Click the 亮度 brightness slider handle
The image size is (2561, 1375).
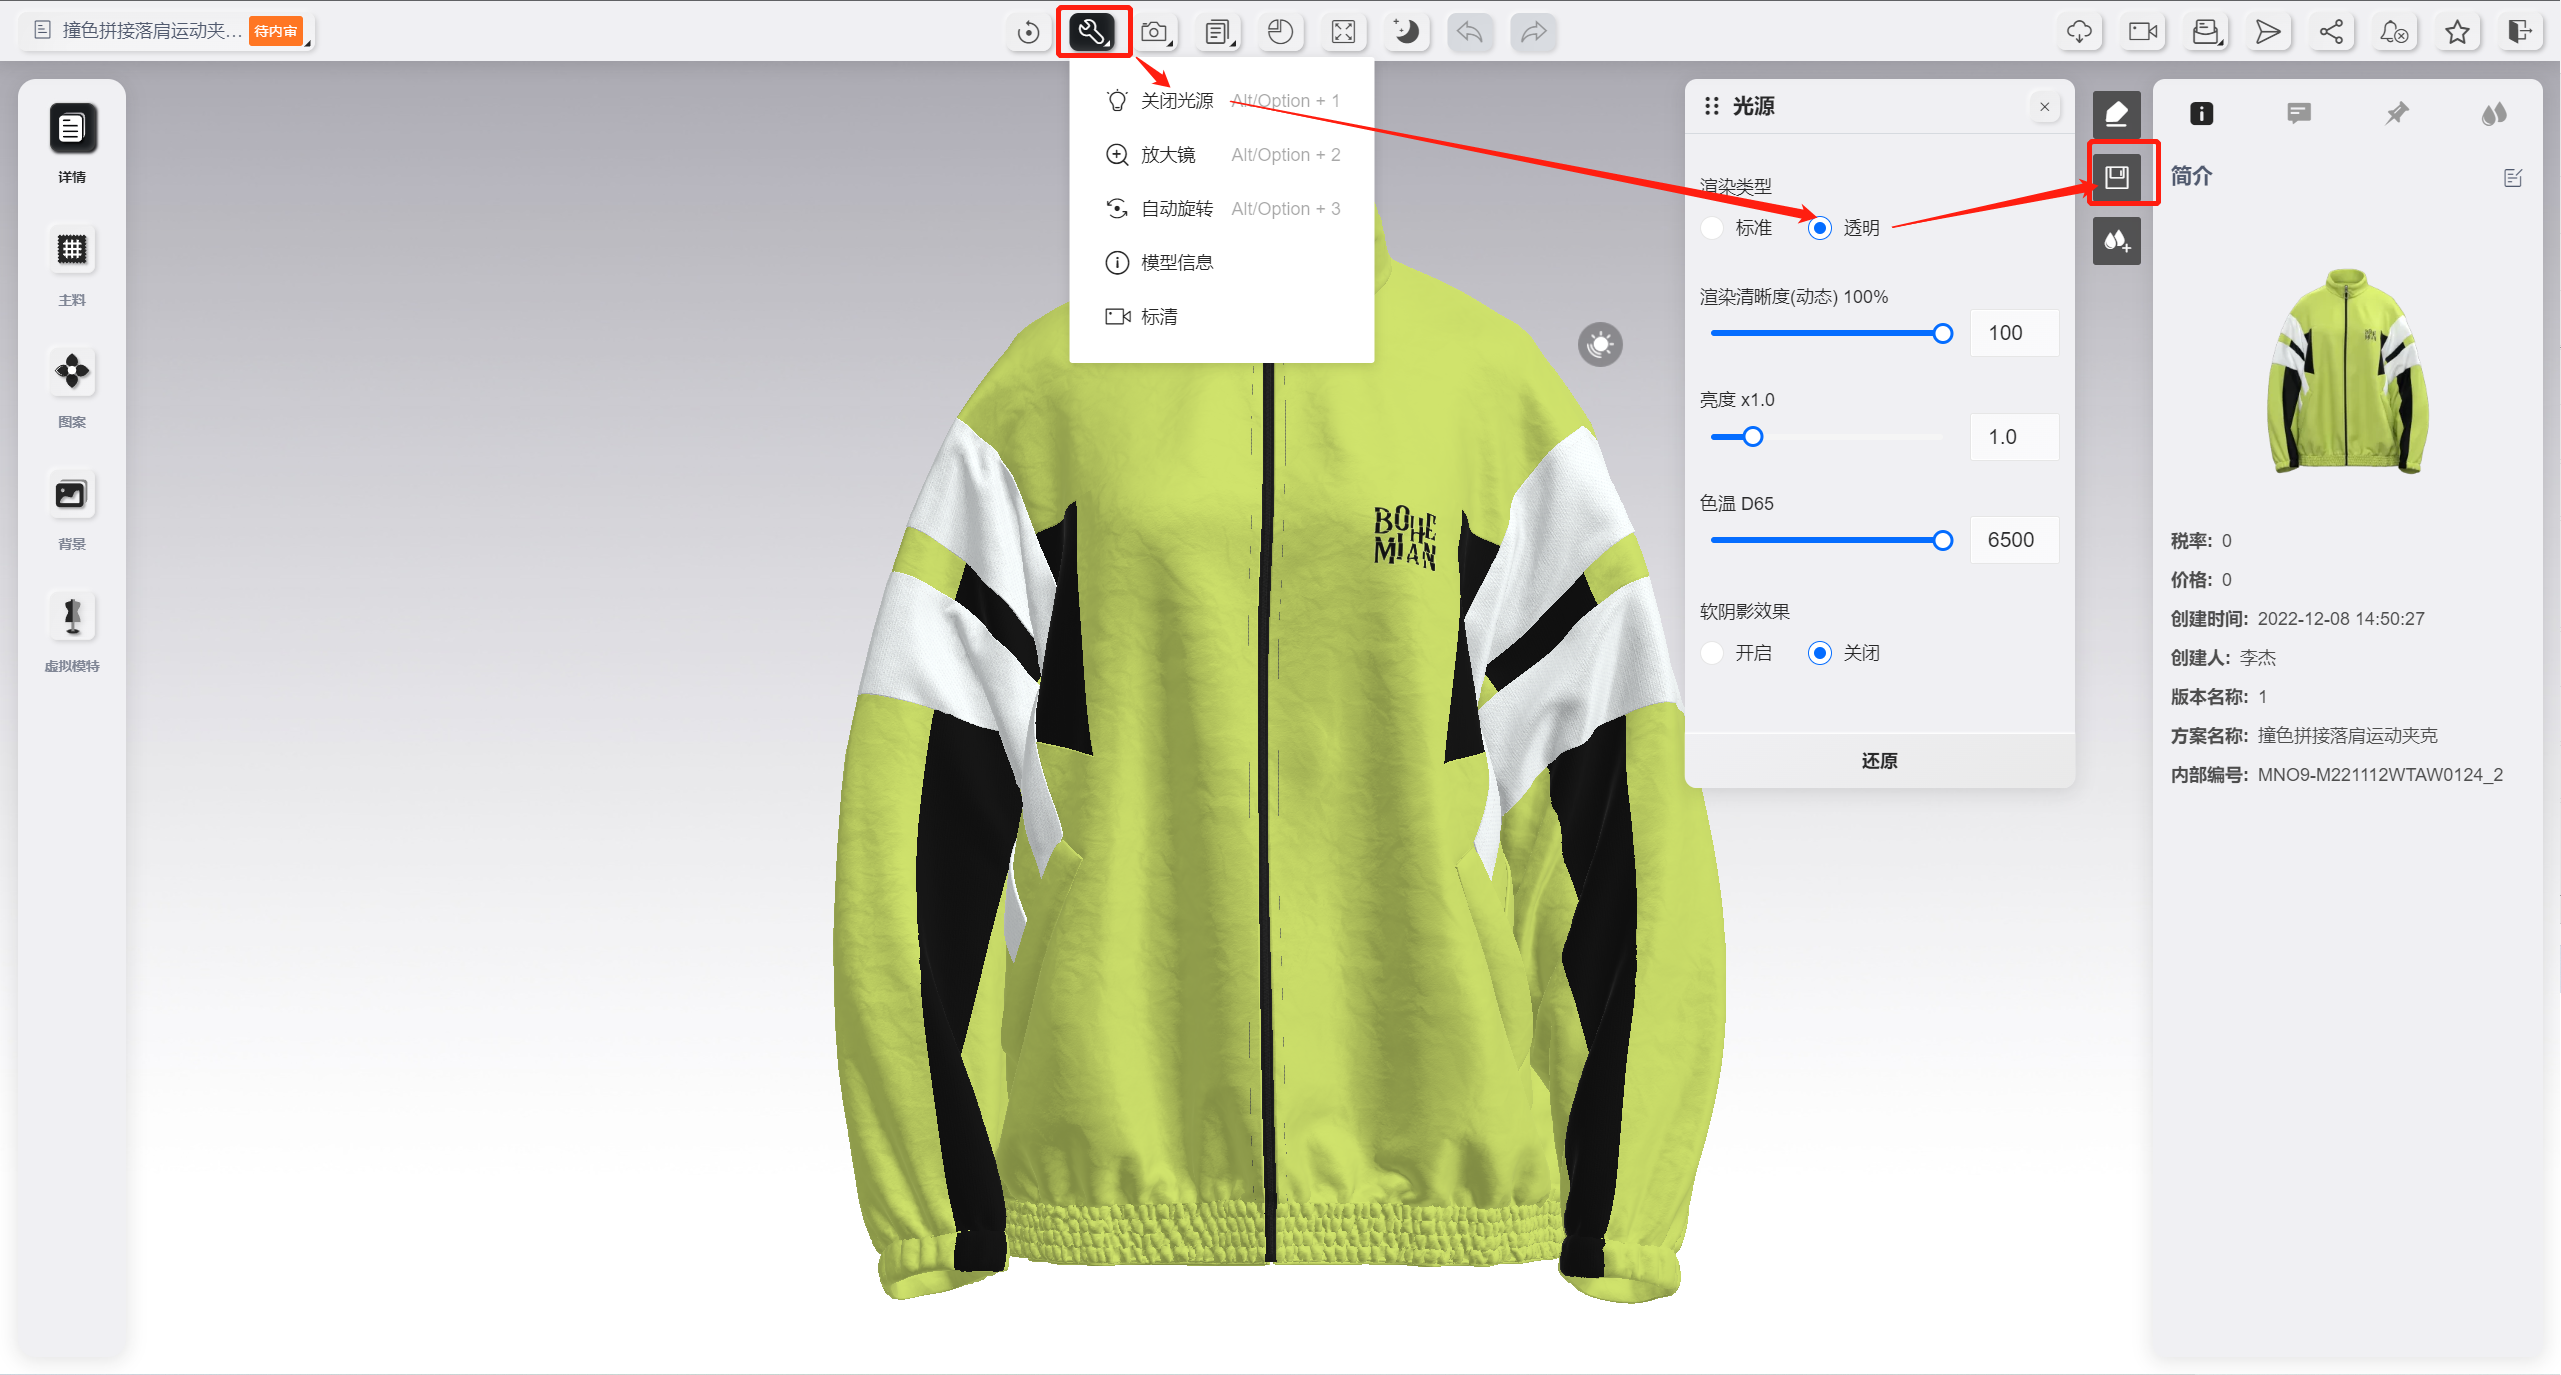tap(1752, 437)
